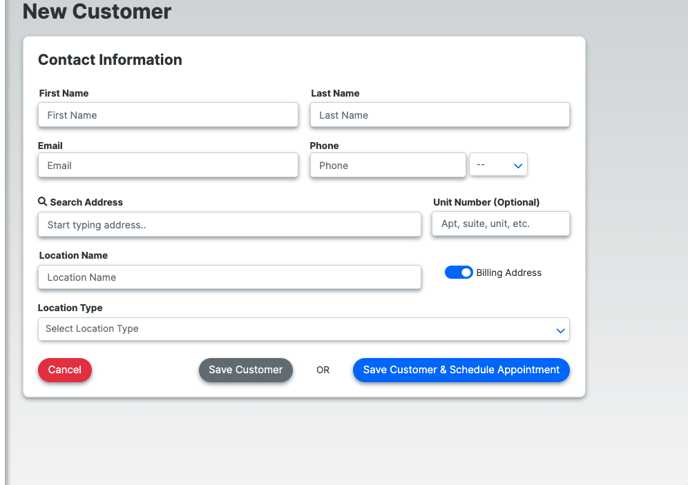Click the Unit Number optional field
Image resolution: width=688 pixels, height=485 pixels.
coord(501,224)
